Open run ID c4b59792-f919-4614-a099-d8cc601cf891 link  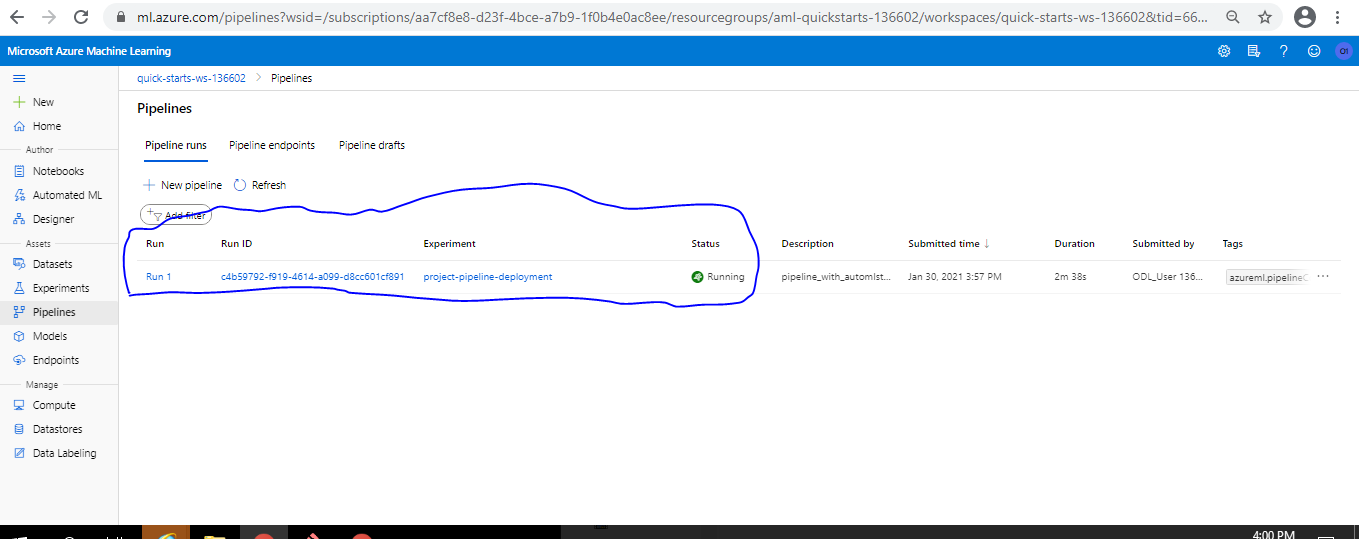click(313, 277)
